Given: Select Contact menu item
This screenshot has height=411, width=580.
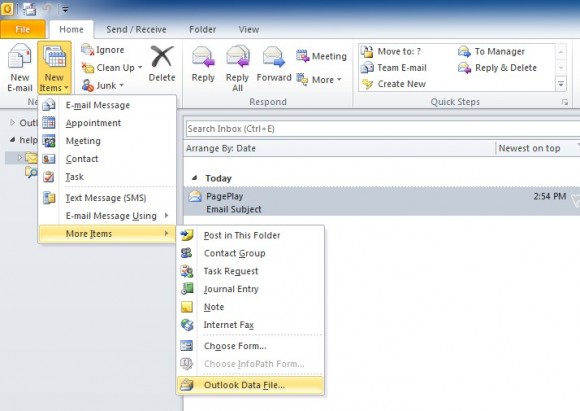Looking at the screenshot, I should pos(107,159).
